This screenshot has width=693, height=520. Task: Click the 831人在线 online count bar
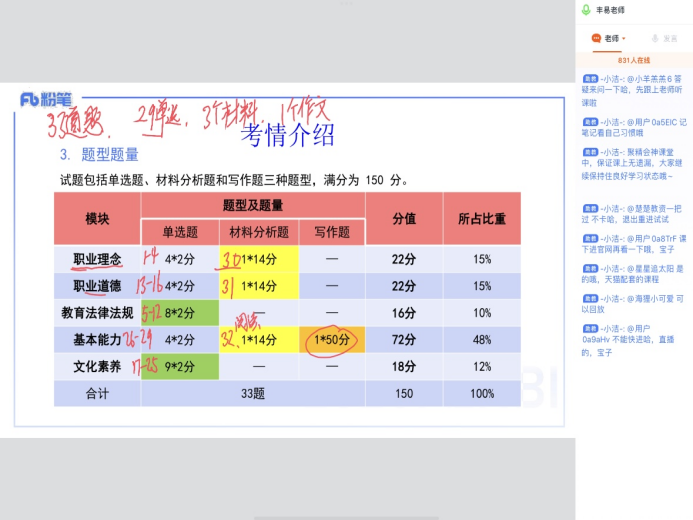click(x=634, y=60)
